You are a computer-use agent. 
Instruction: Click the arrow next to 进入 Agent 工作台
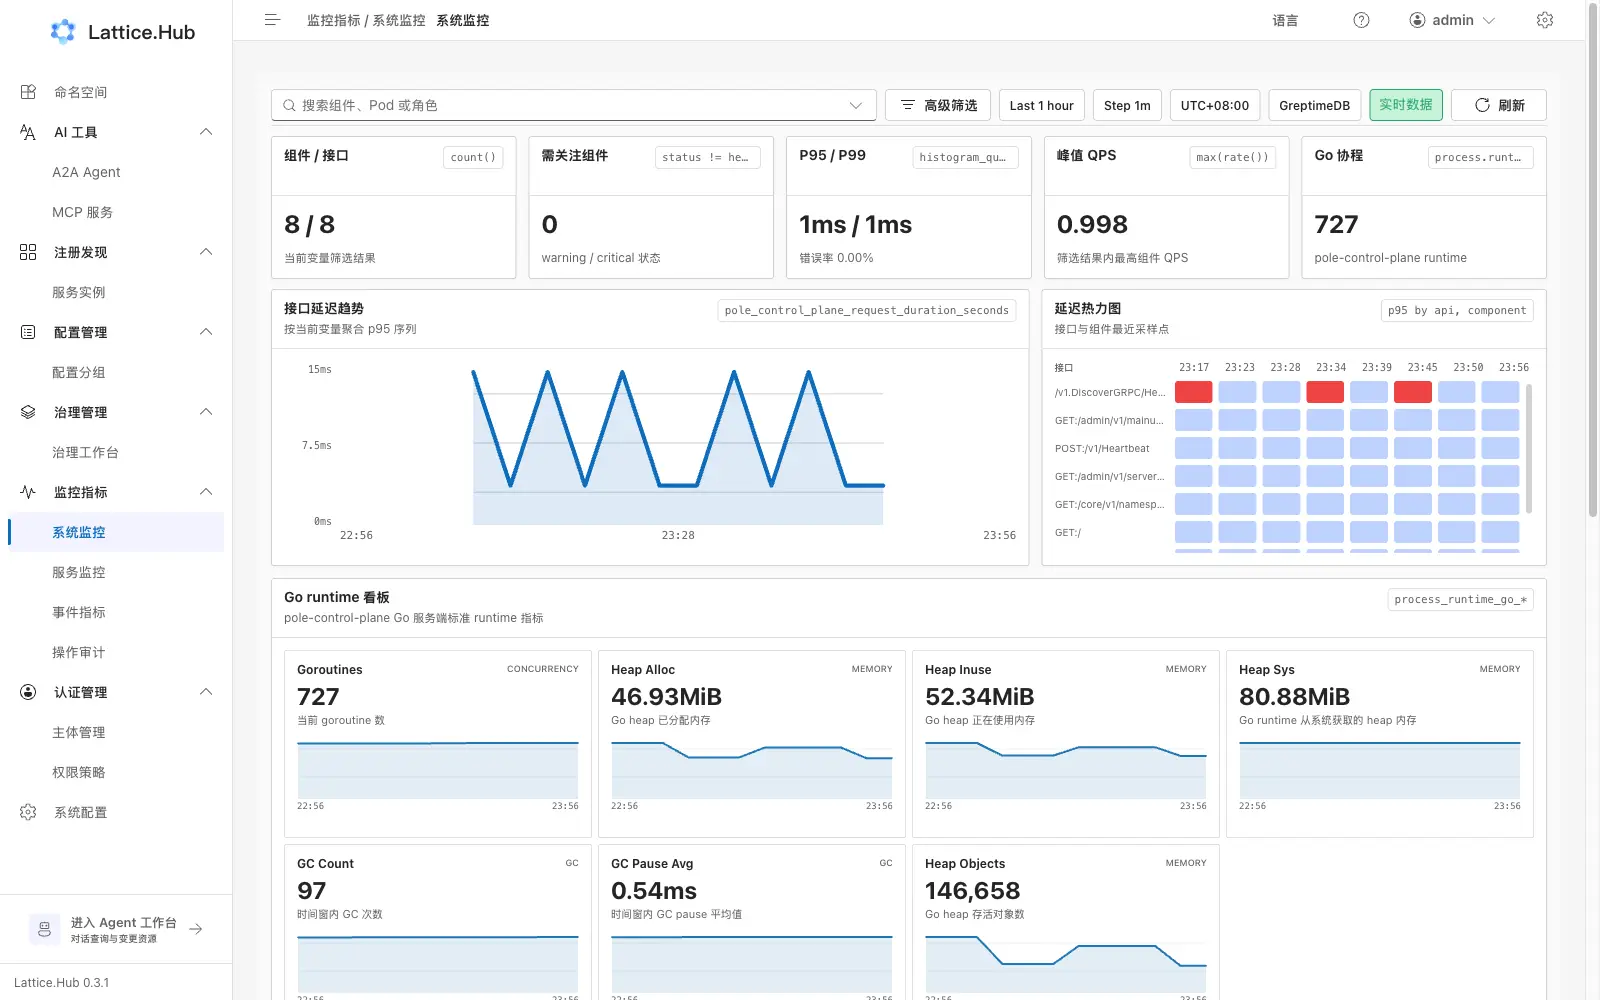tap(196, 929)
